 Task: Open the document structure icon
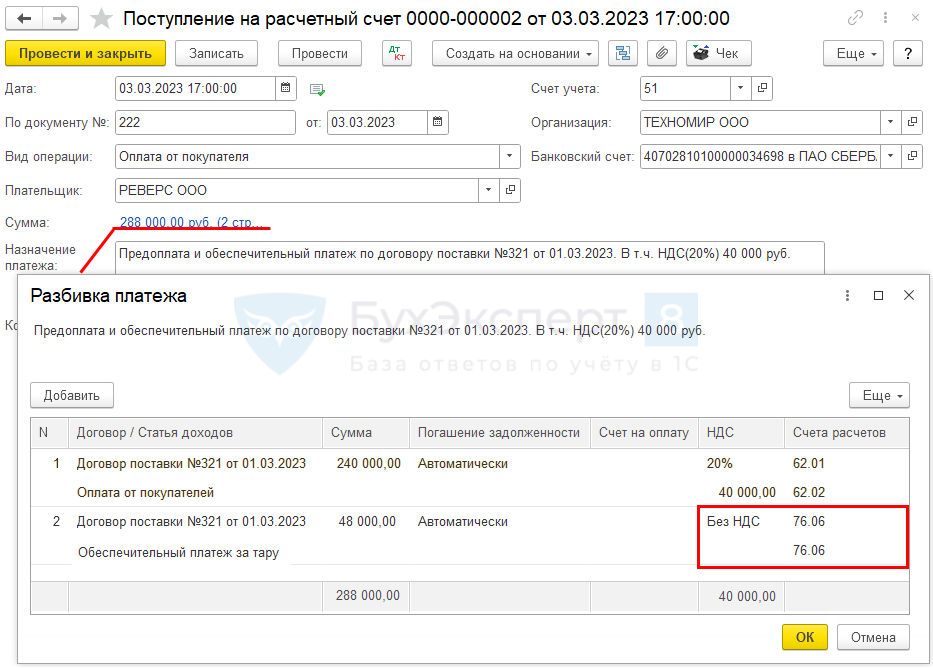pyautogui.click(x=623, y=54)
